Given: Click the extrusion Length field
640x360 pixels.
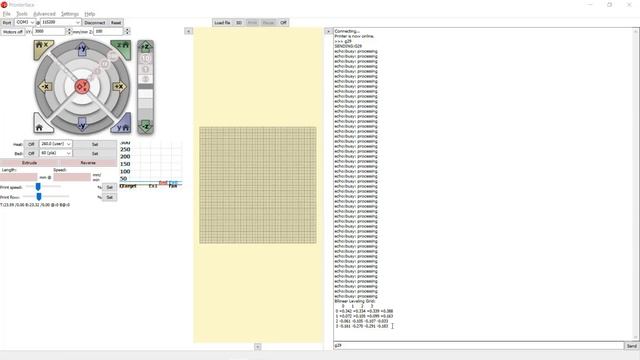Looking at the screenshot, I should coord(19,177).
